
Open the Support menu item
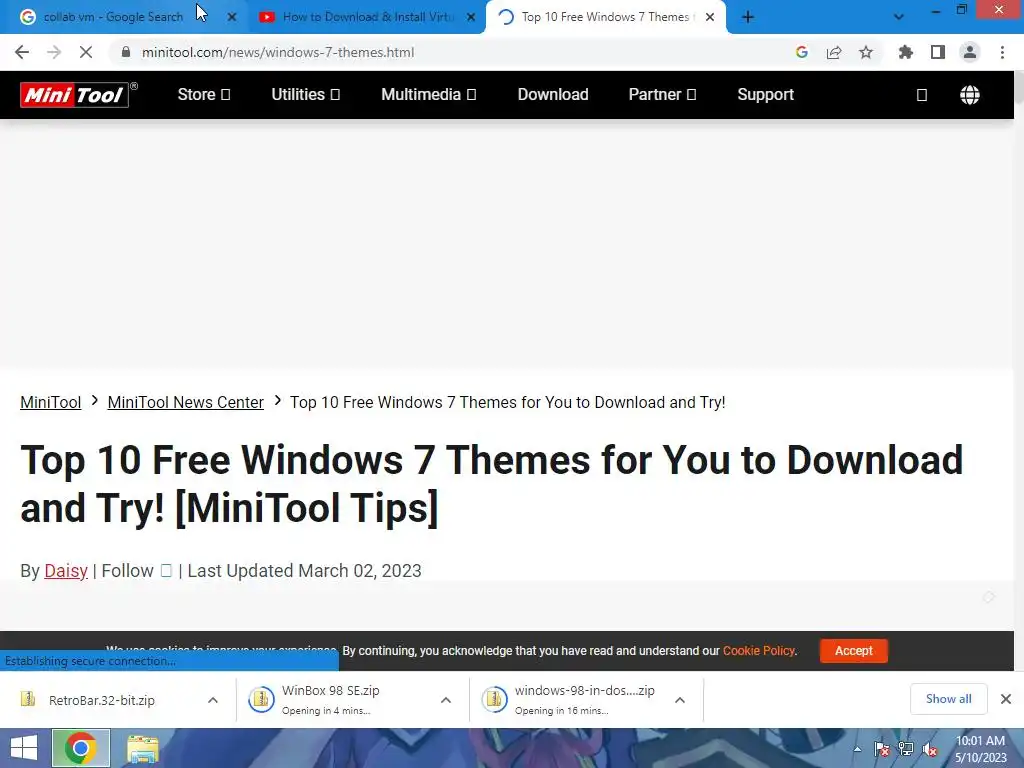[x=765, y=95]
